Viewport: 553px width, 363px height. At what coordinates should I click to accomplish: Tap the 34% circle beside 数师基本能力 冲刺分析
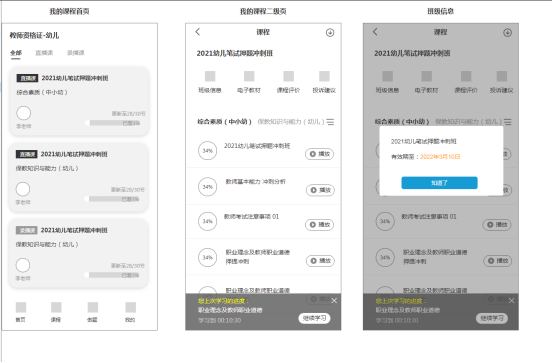coord(207,187)
